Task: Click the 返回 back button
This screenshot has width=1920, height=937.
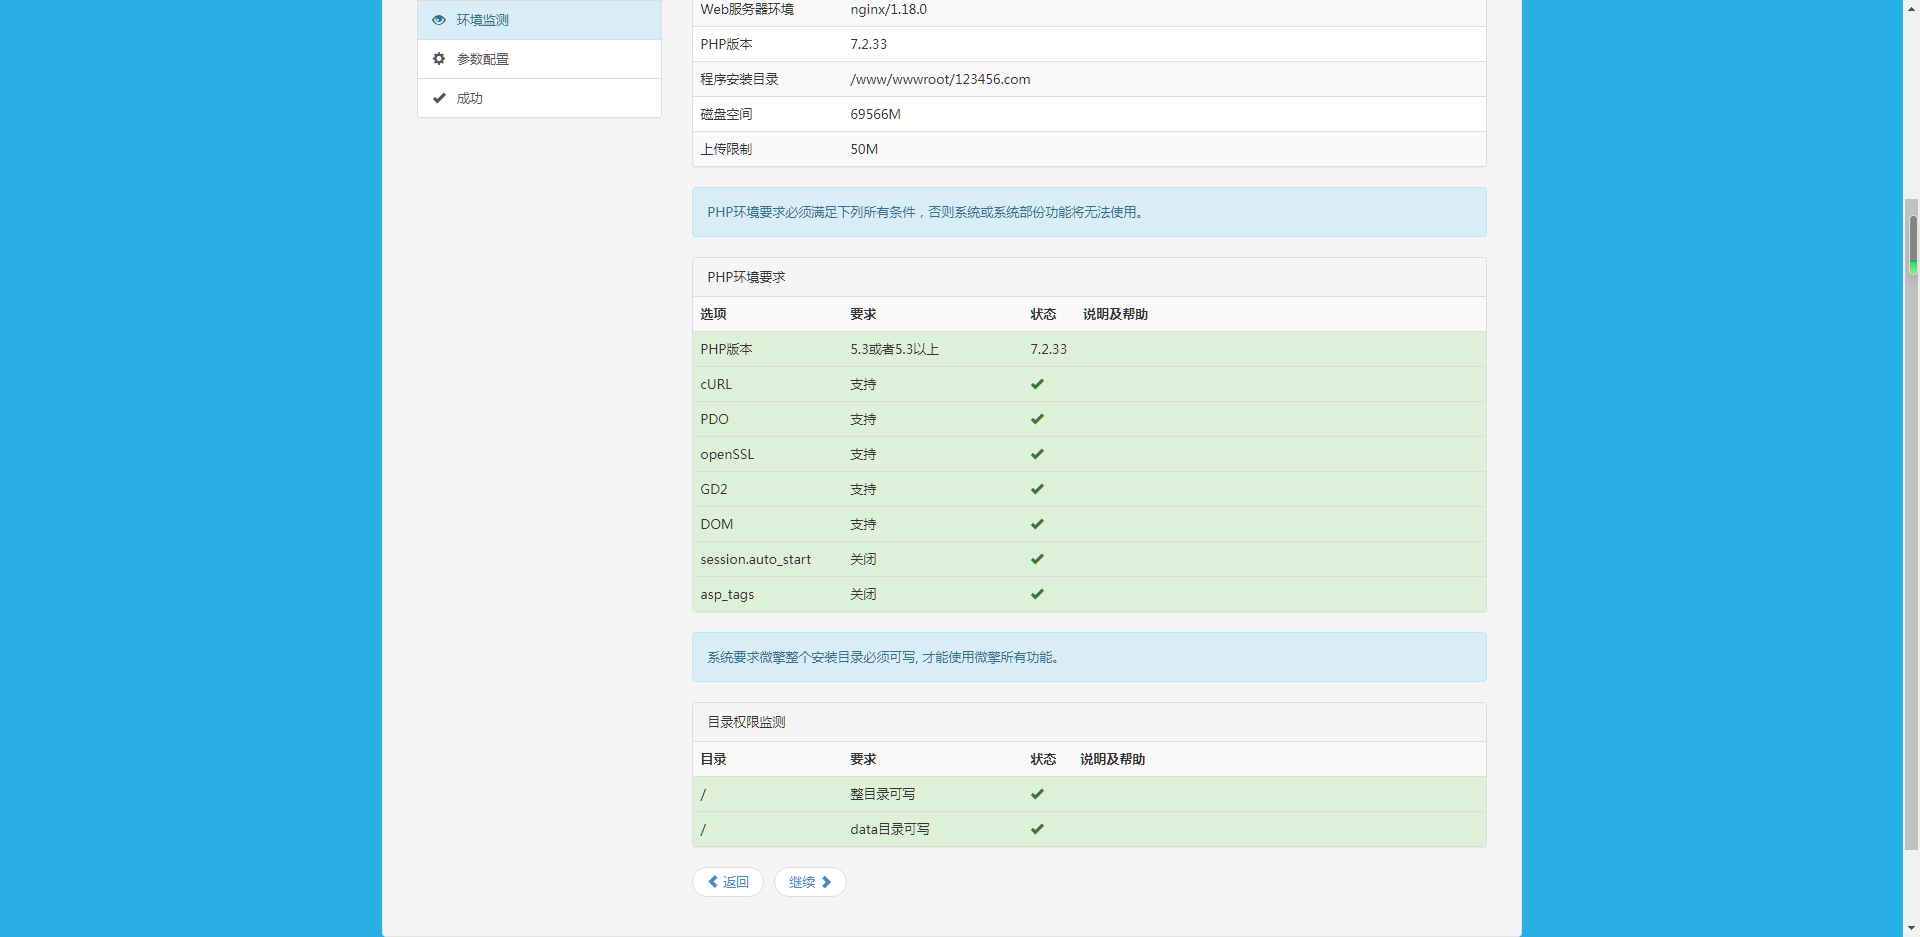Action: [728, 882]
